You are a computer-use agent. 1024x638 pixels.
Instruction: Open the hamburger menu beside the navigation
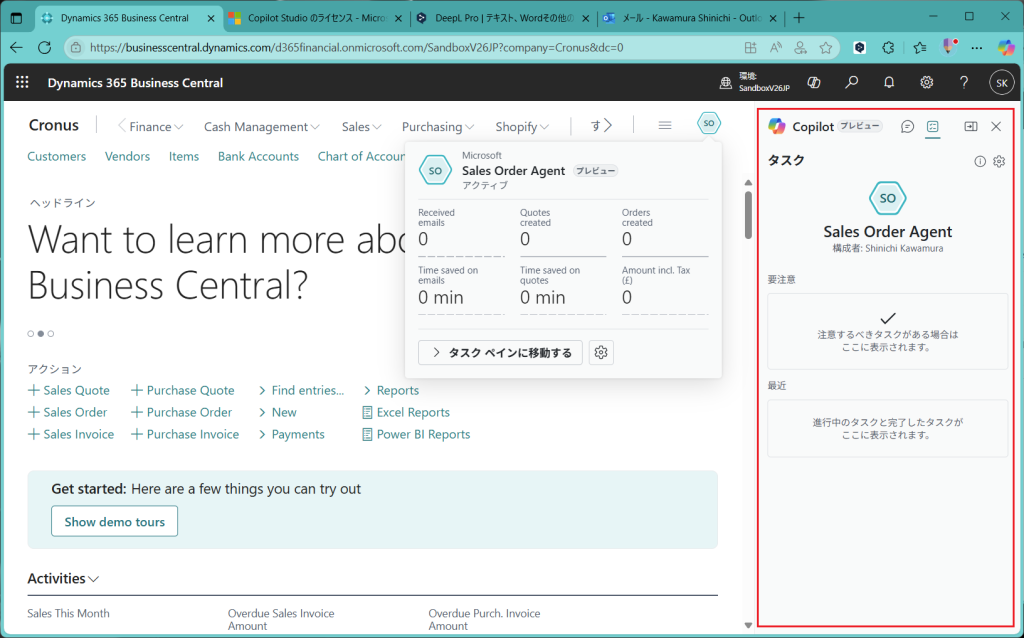point(665,125)
